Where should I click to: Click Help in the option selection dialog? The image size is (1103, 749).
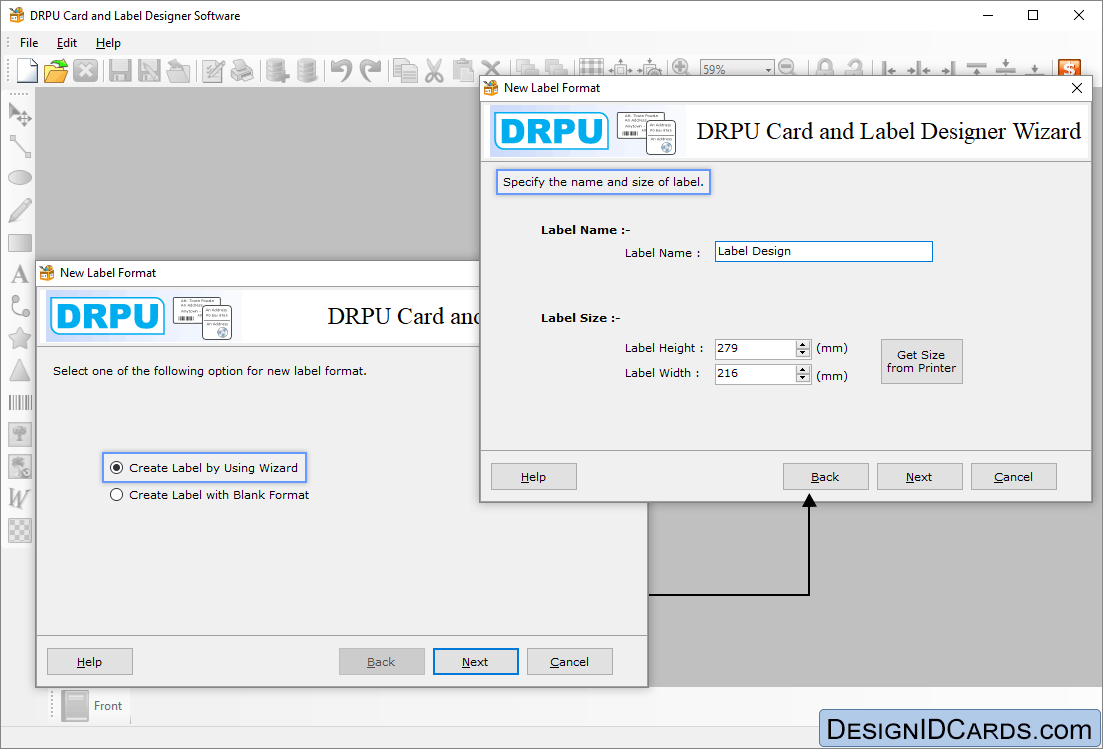tap(89, 662)
